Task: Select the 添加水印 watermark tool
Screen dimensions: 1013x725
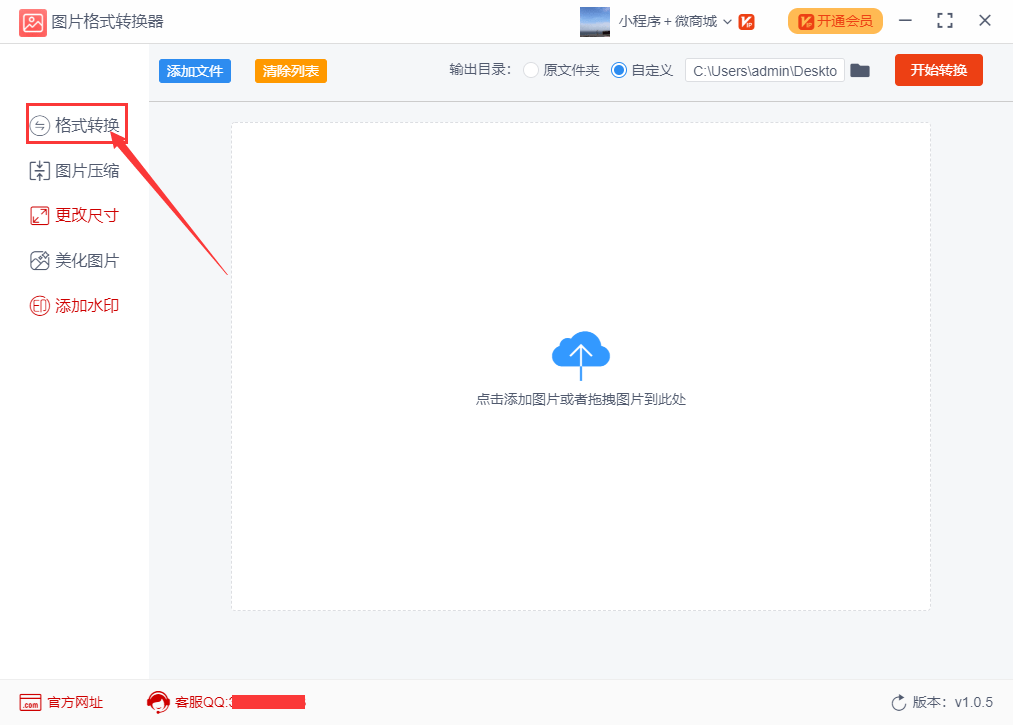Action: click(x=77, y=304)
